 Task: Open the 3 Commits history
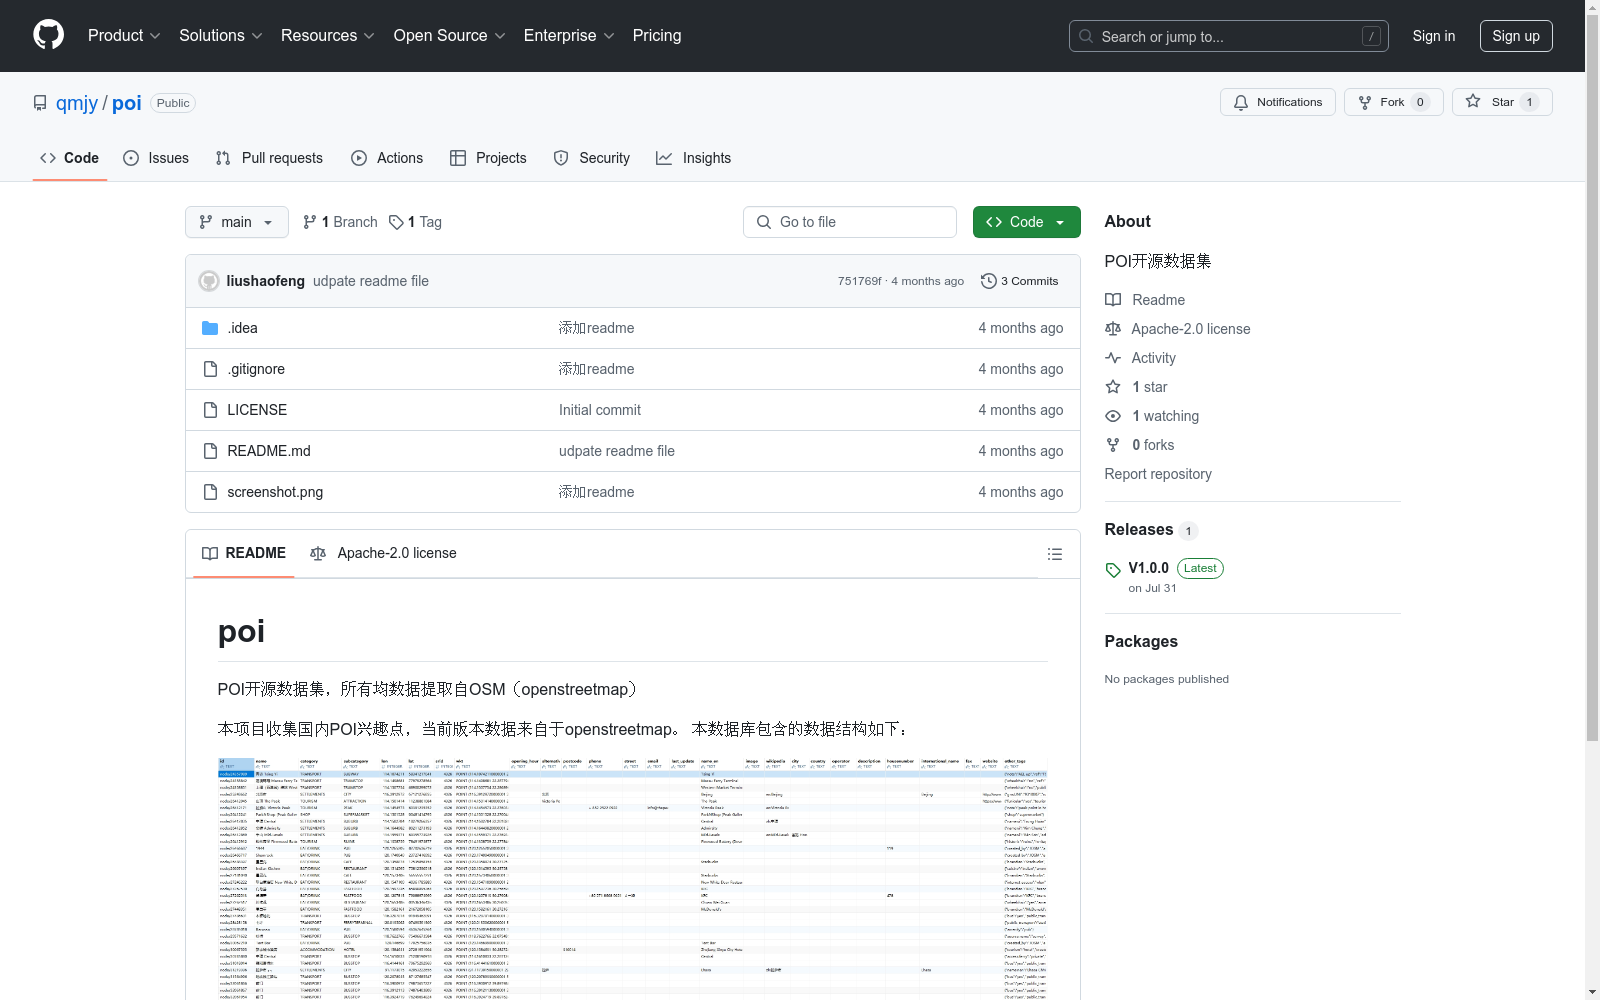[x=1020, y=281]
